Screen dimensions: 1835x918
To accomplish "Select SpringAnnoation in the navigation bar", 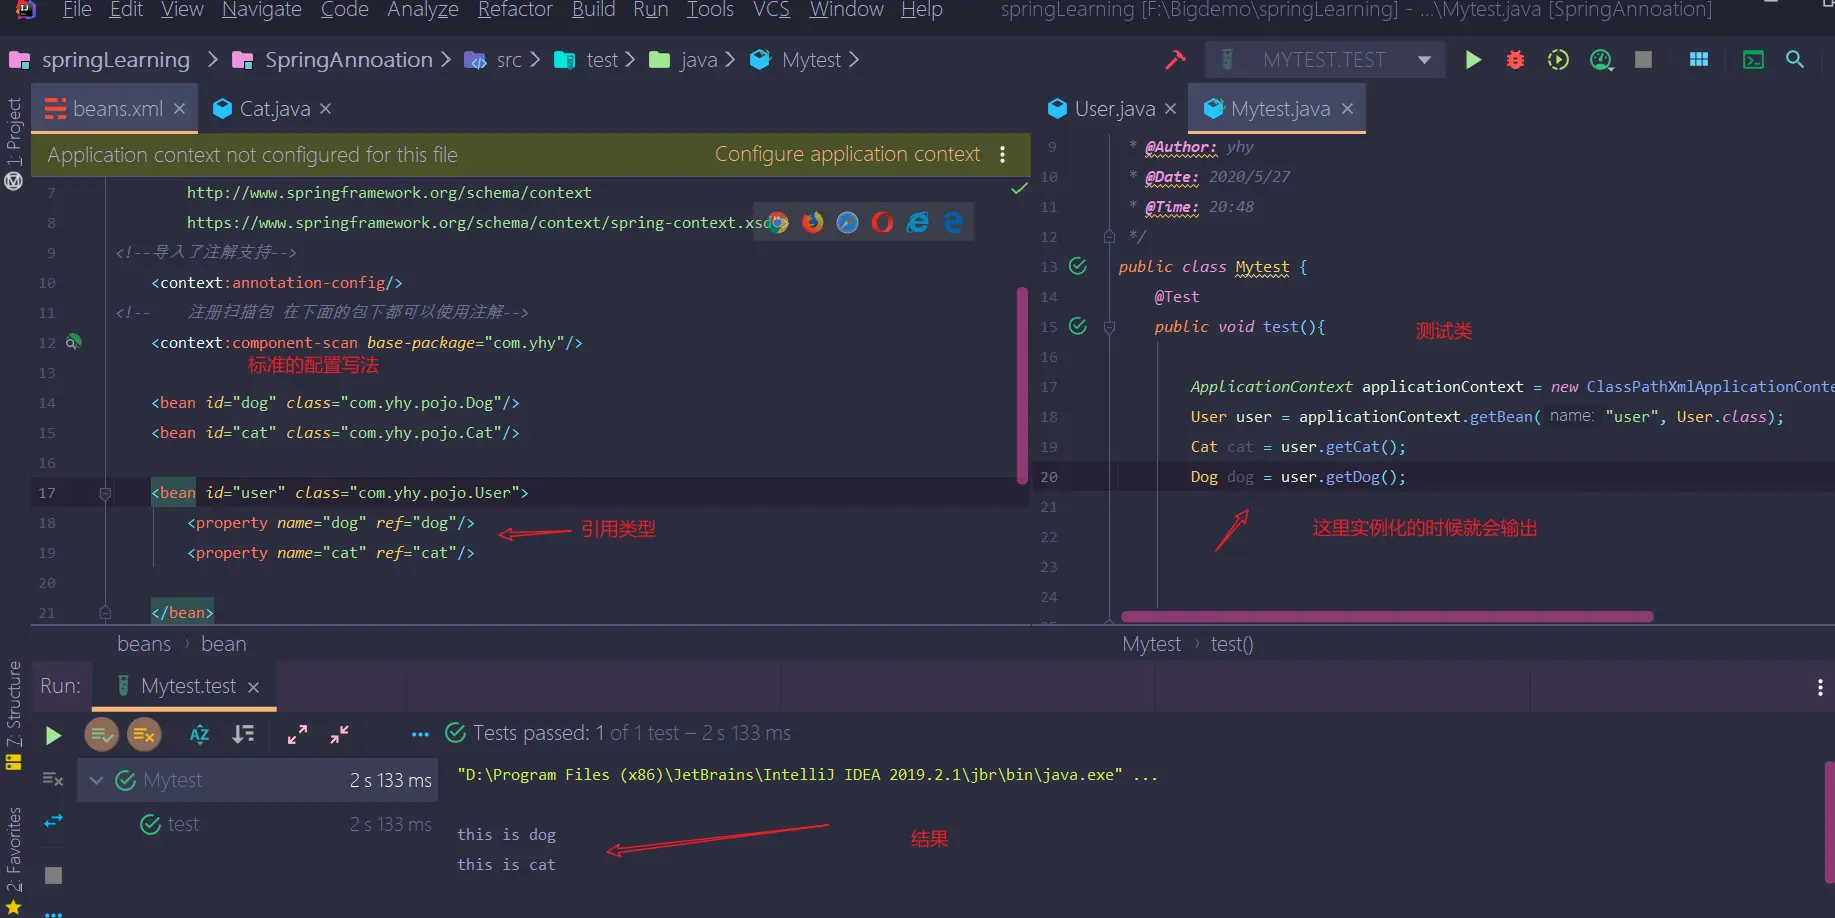I will point(348,60).
